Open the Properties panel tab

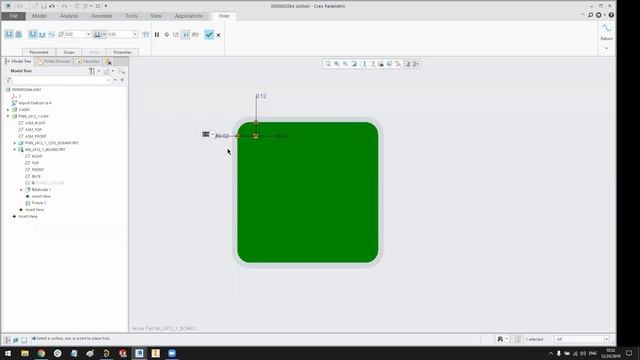122,52
